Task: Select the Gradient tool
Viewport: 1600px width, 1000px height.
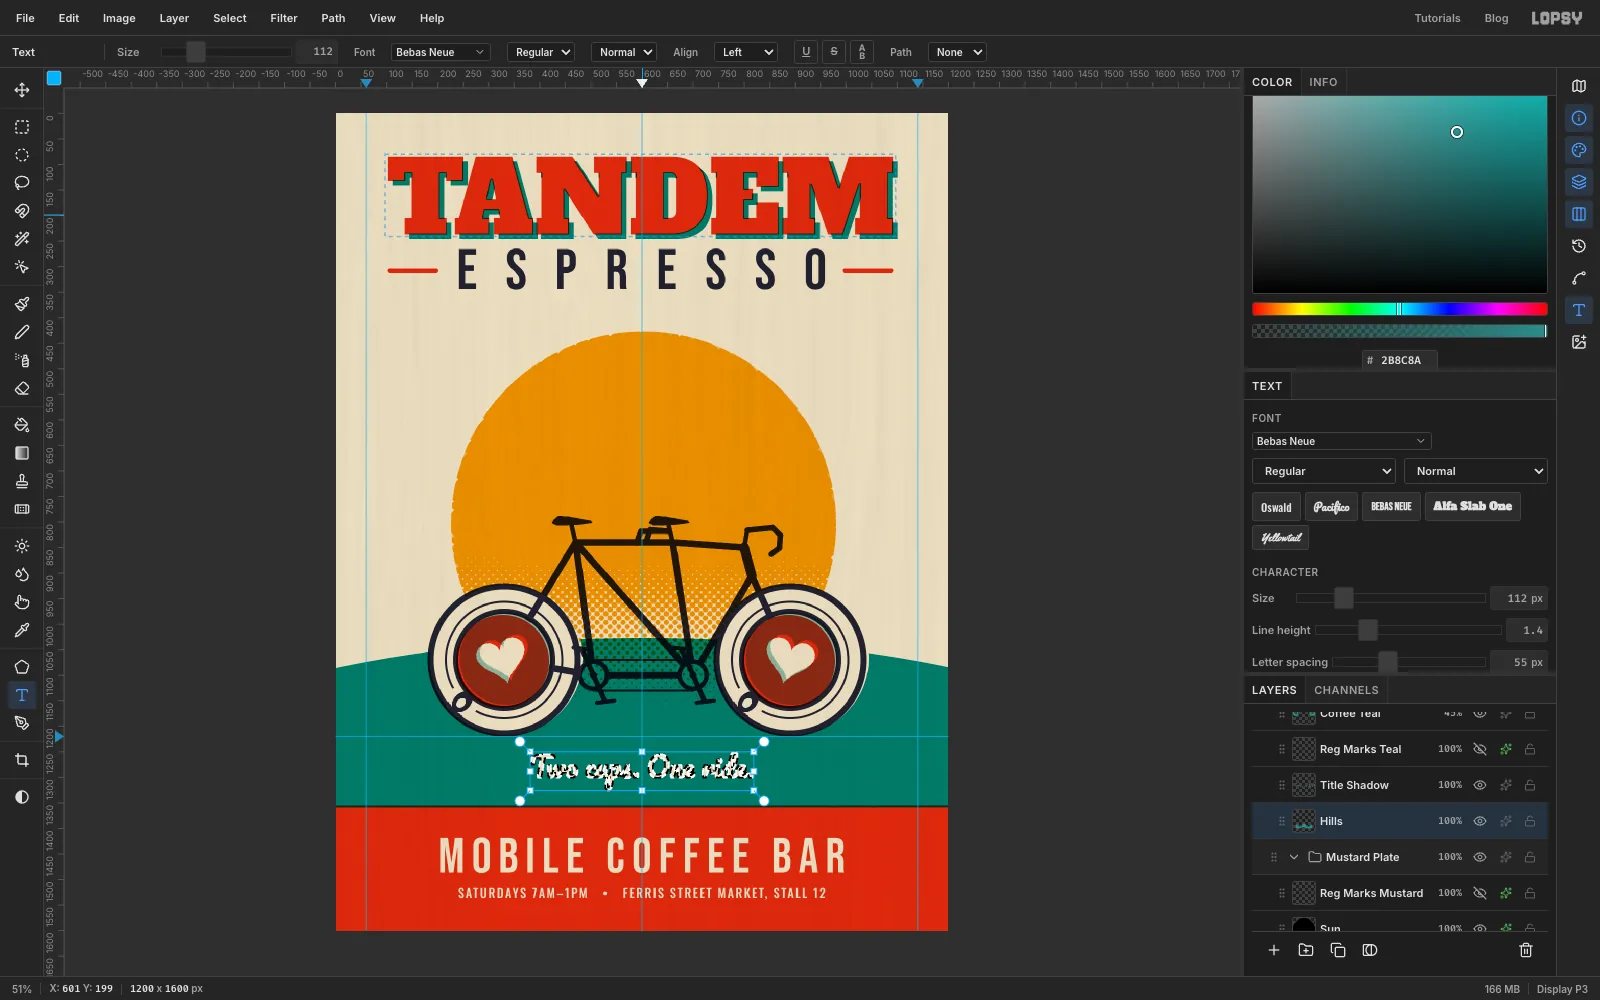Action: click(x=21, y=453)
